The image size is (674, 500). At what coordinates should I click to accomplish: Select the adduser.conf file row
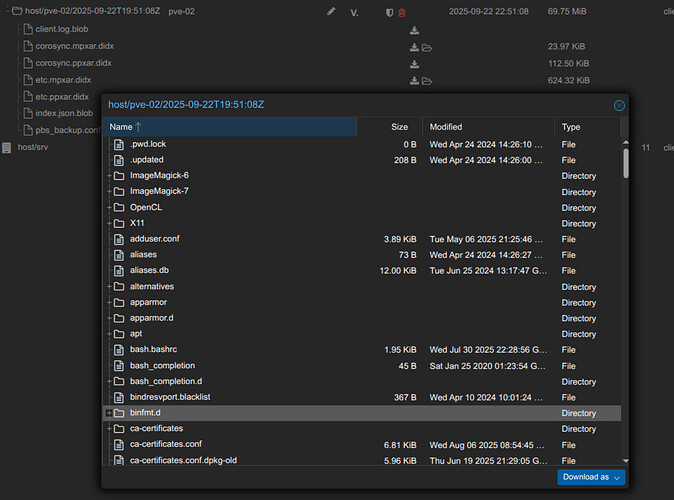(154, 239)
